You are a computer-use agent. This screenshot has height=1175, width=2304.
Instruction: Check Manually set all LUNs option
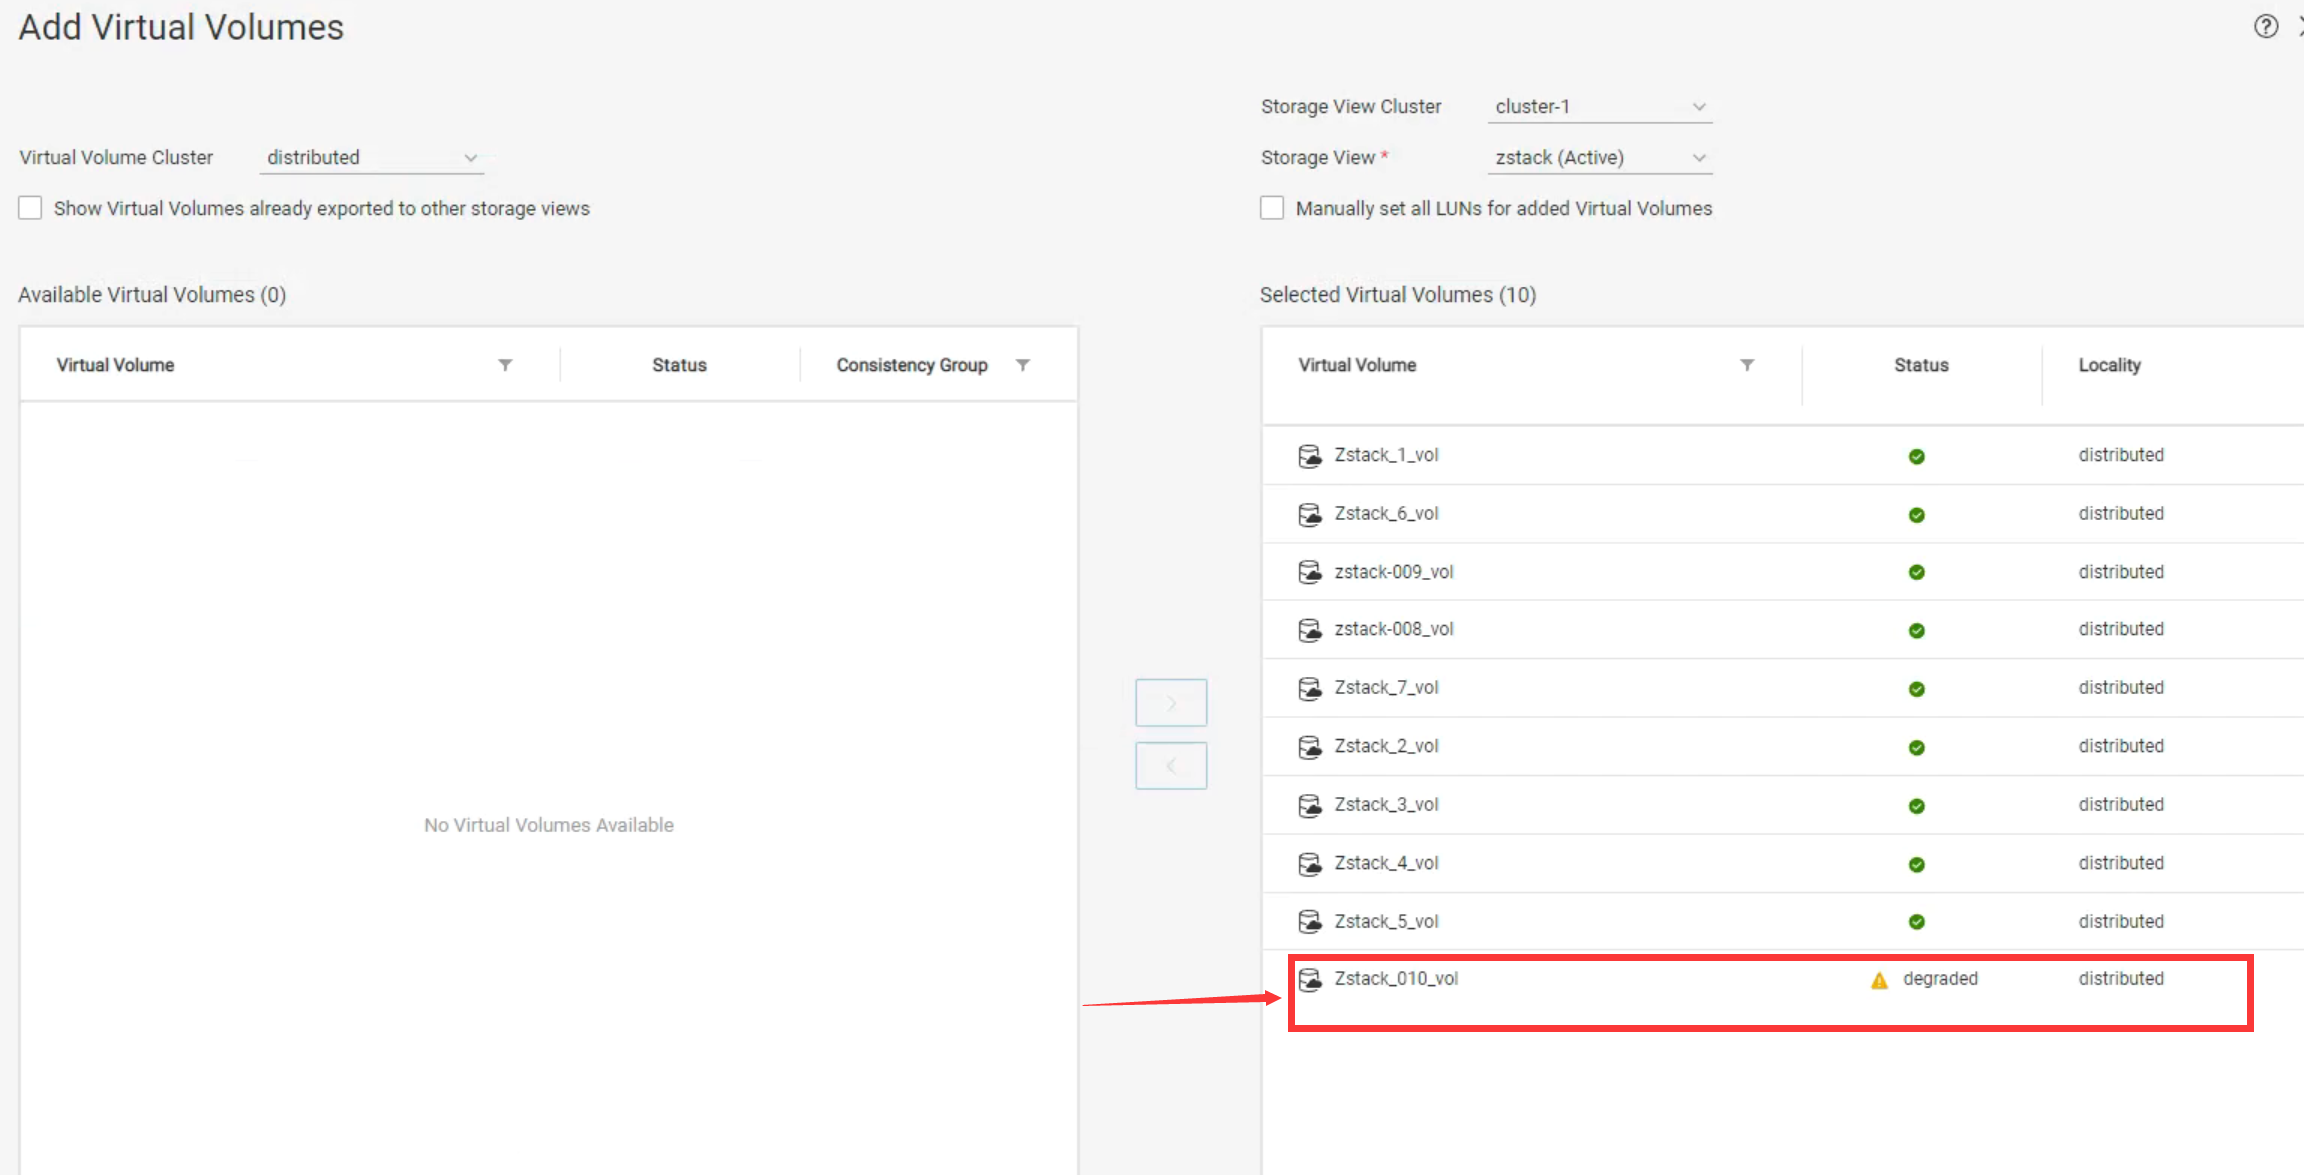click(1272, 208)
